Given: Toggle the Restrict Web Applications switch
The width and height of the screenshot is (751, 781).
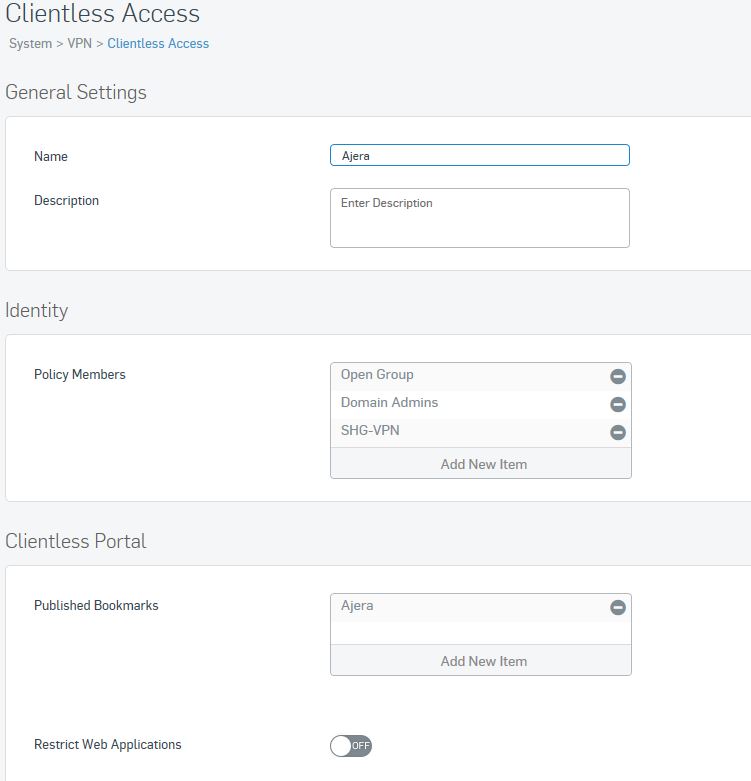Looking at the screenshot, I should (x=351, y=745).
